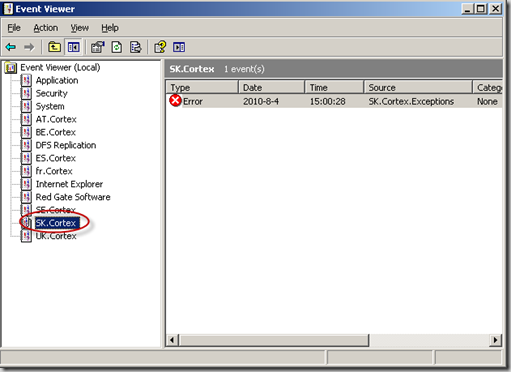Click the Refresh toolbar icon
This screenshot has height=372, width=511.
click(117, 47)
